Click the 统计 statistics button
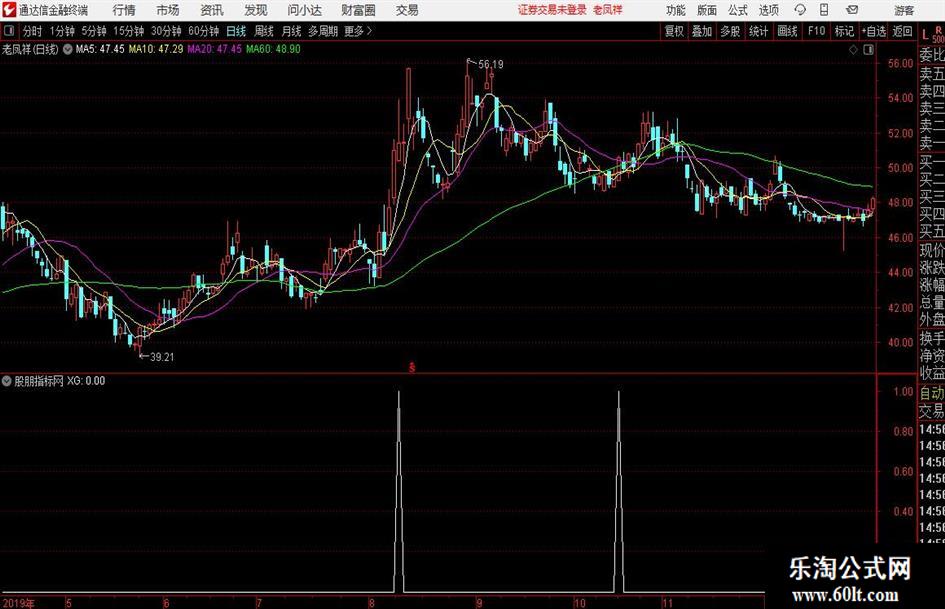The width and height of the screenshot is (945, 609). pyautogui.click(x=758, y=31)
